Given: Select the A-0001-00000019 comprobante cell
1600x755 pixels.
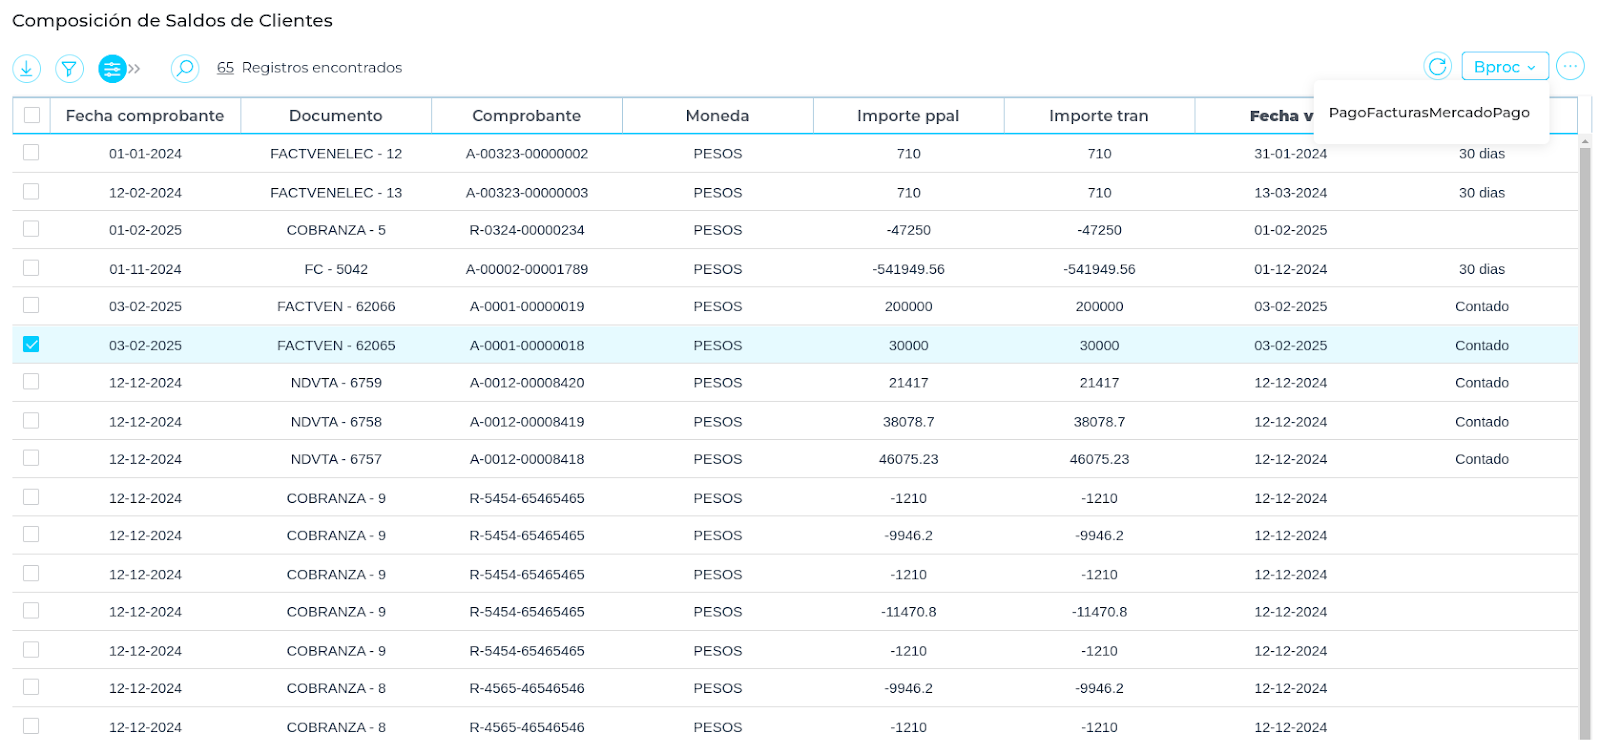Looking at the screenshot, I should pos(527,307).
